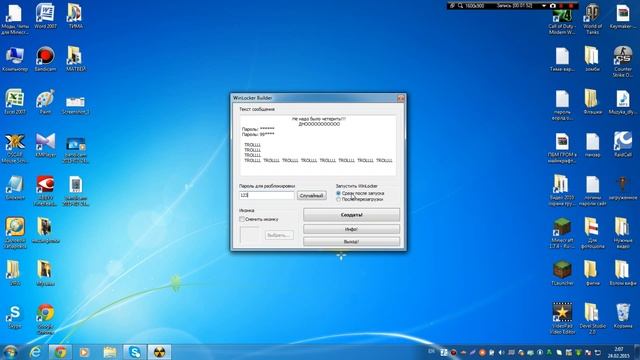The width and height of the screenshot is (640, 360).
Task: Select the Devel Studio 2.0 folder icon
Action: (592, 319)
